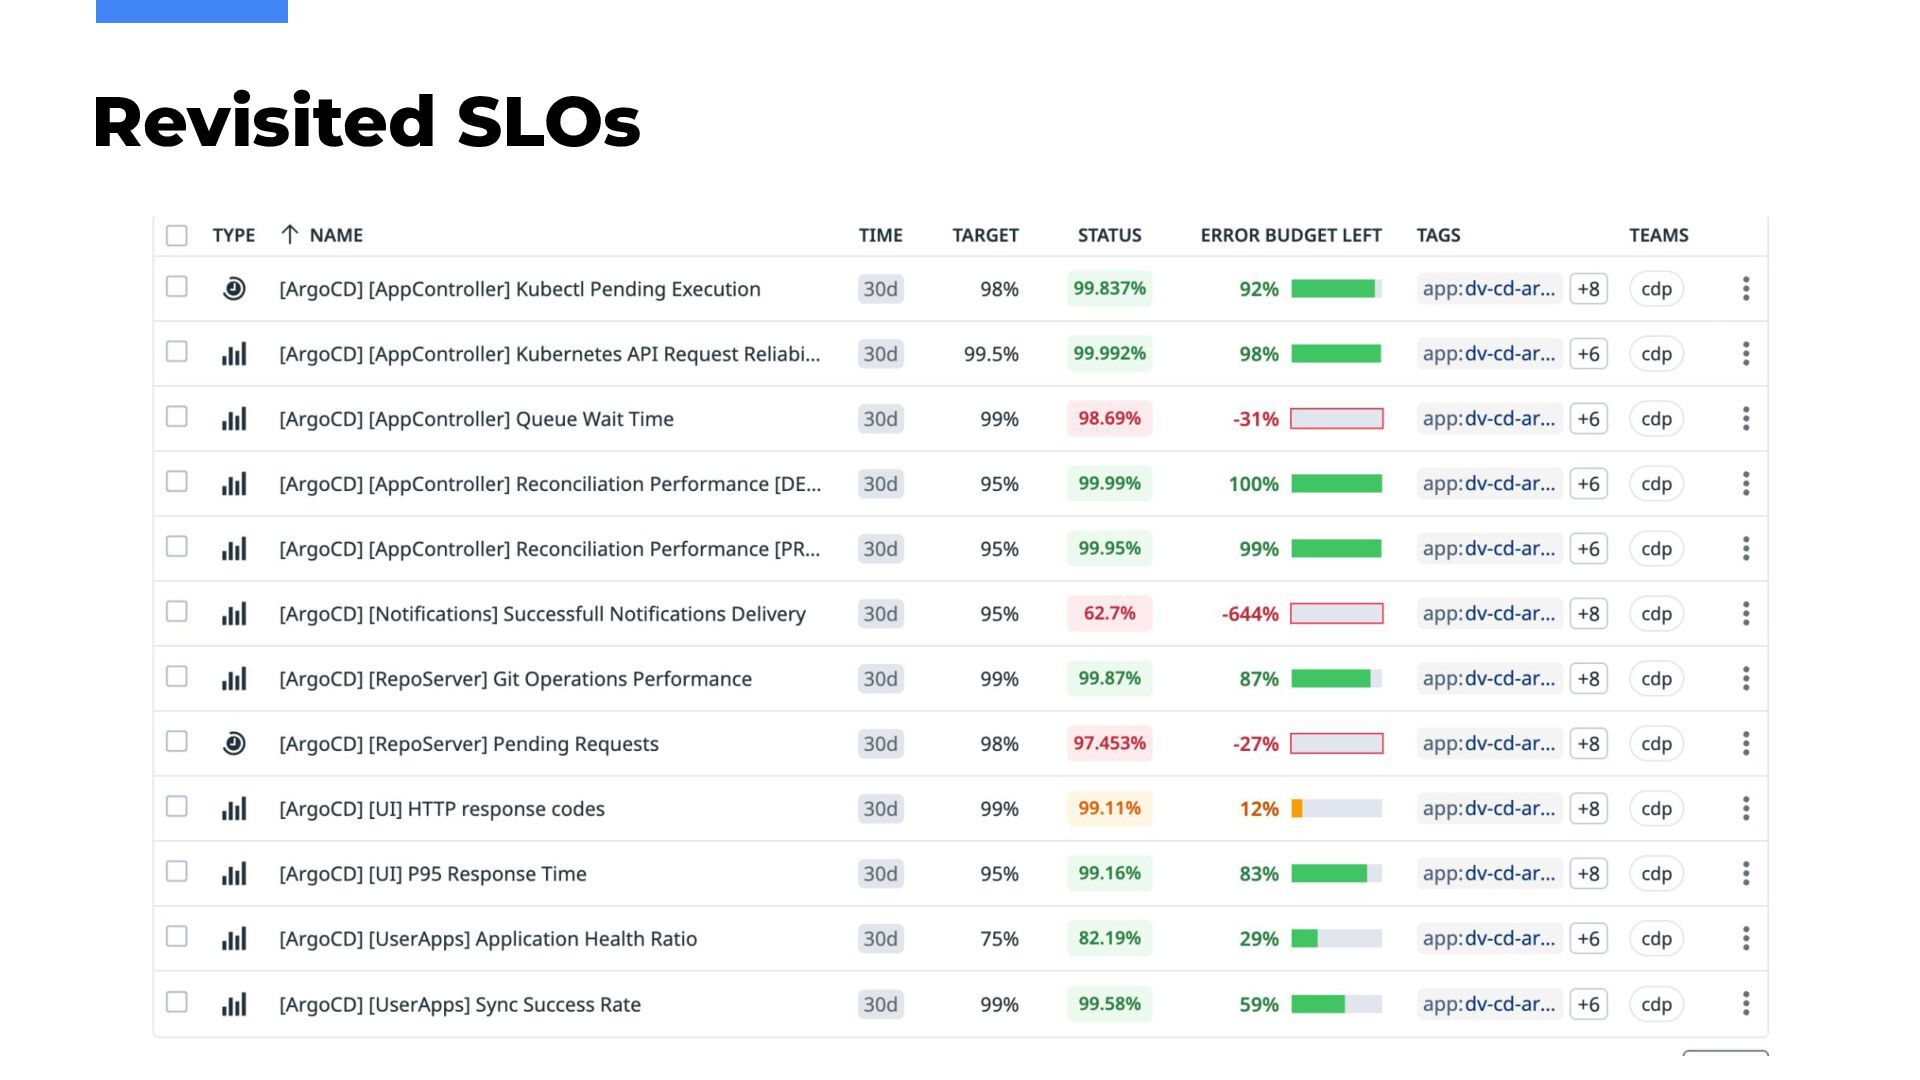Select the Queue Wait Time row checkbox
This screenshot has width=1920, height=1080.
[x=177, y=417]
